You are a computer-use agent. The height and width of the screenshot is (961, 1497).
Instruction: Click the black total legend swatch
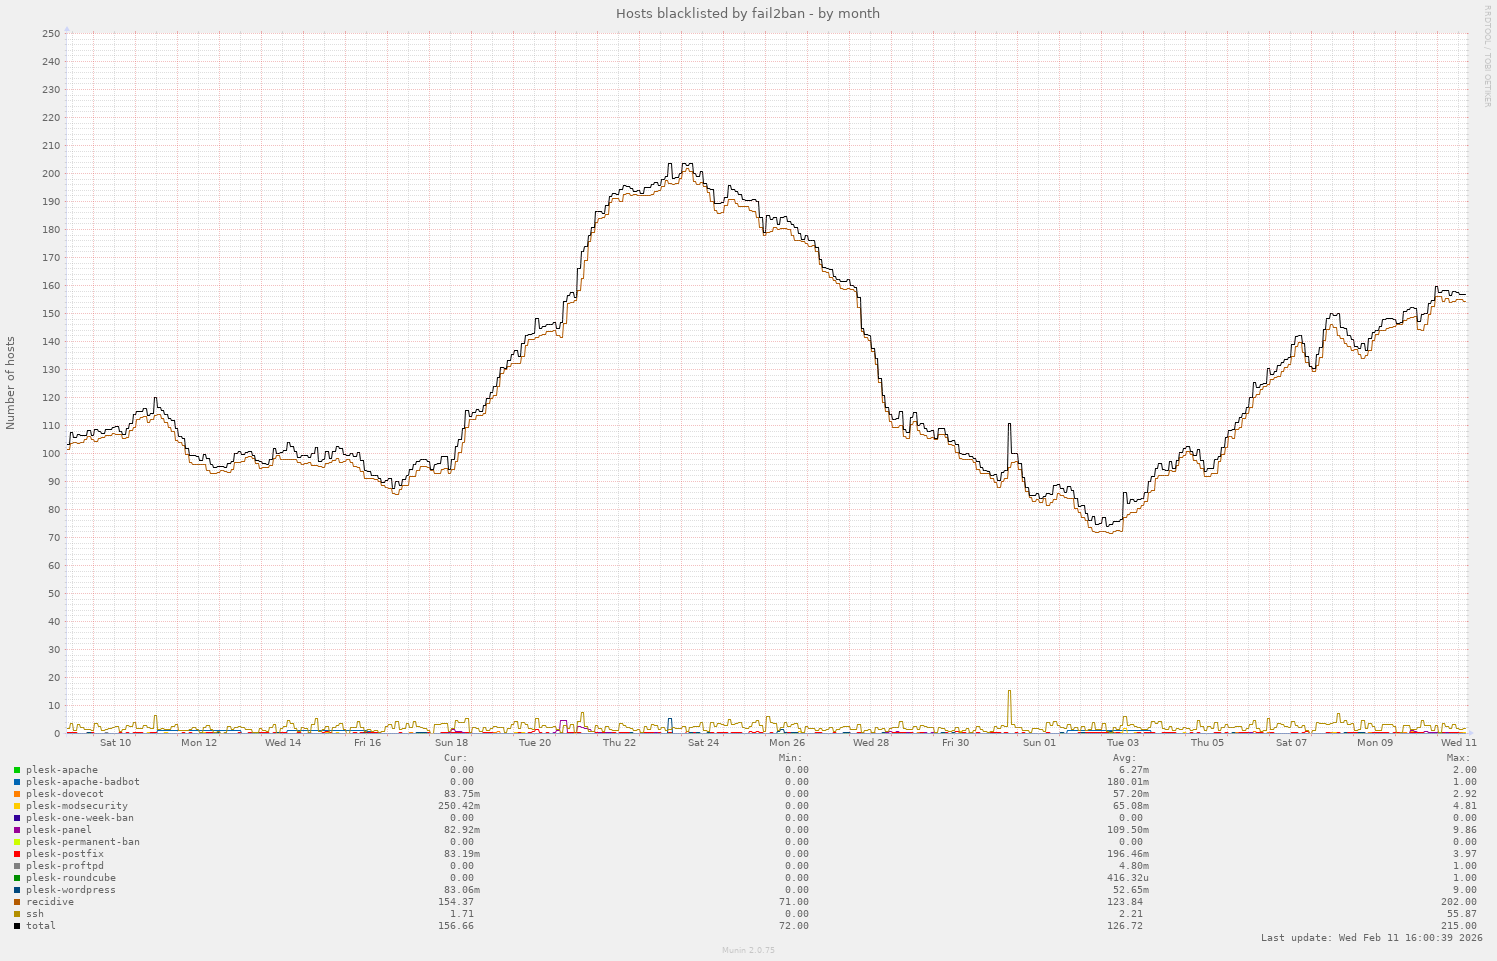[17, 926]
